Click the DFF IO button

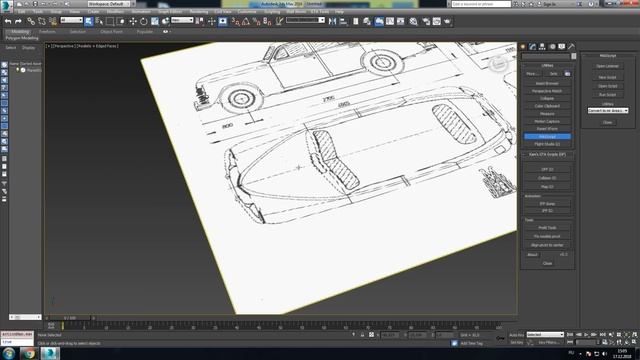[547, 169]
